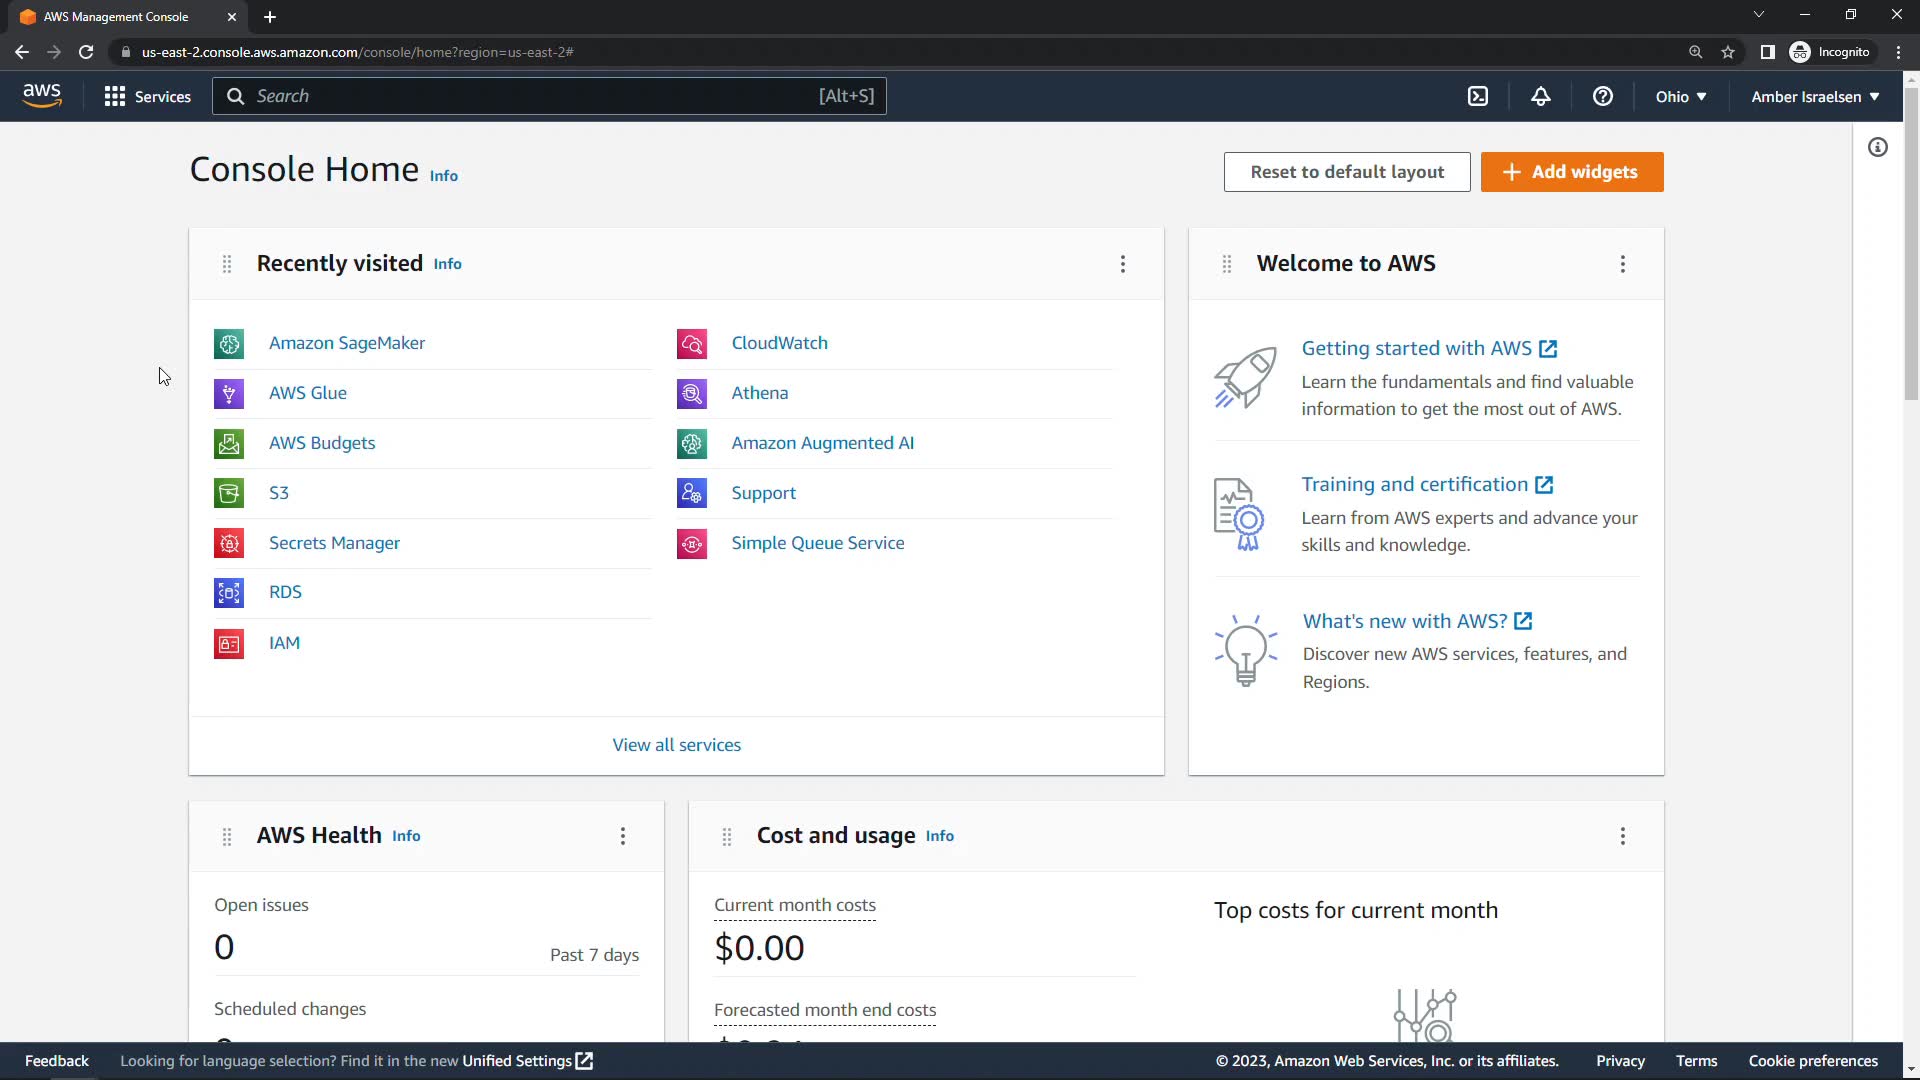Viewport: 1920px width, 1080px height.
Task: Click the Secrets Manager service icon
Action: (229, 544)
